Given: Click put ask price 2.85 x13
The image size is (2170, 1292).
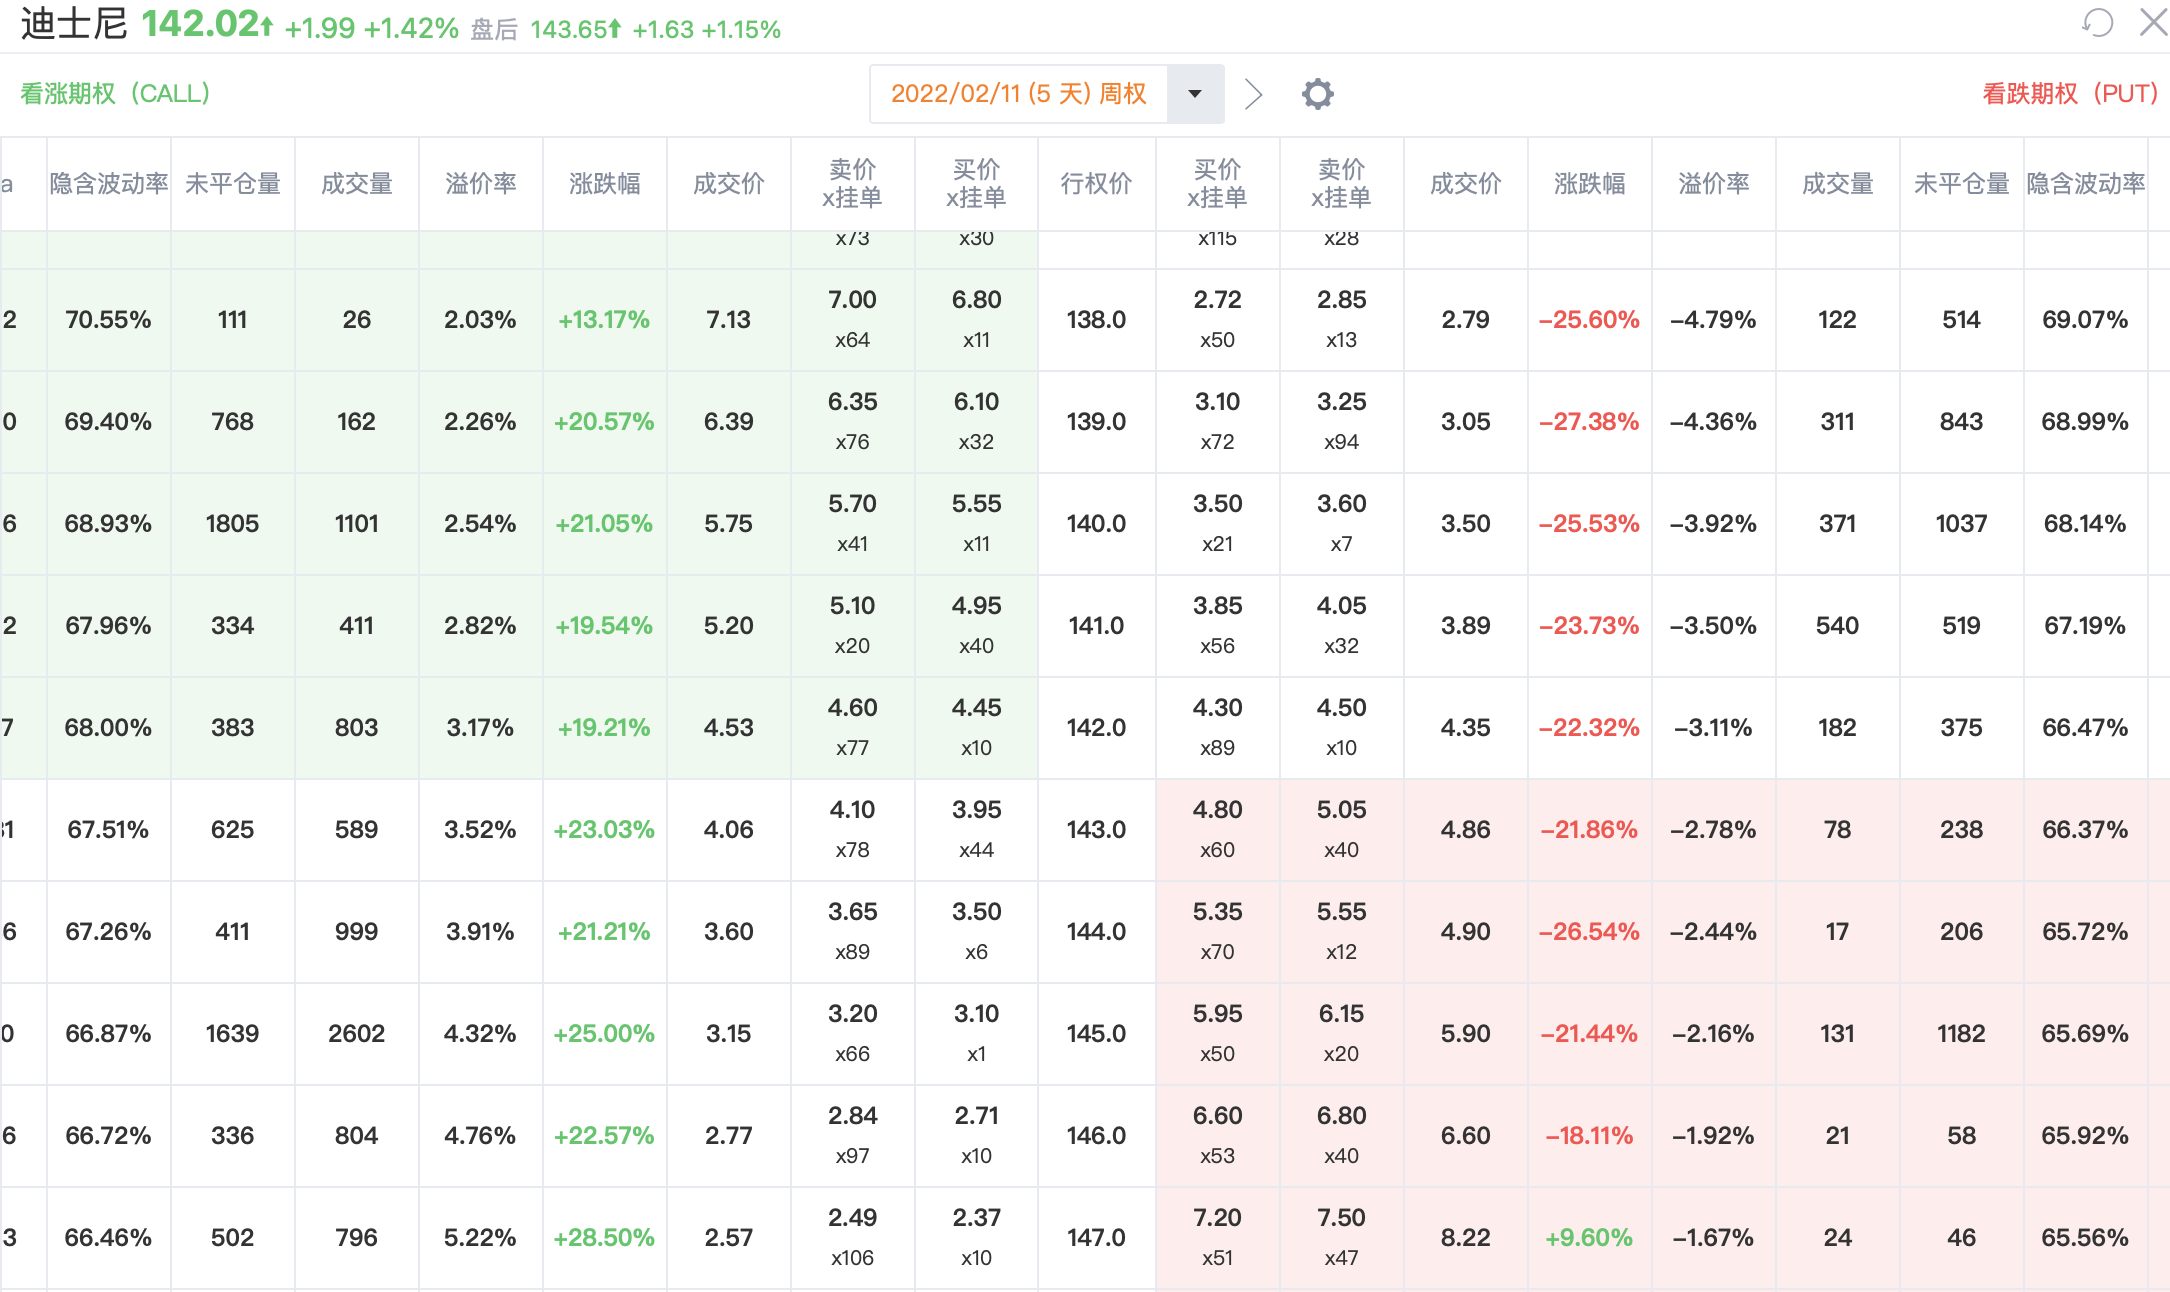Looking at the screenshot, I should 1341,320.
